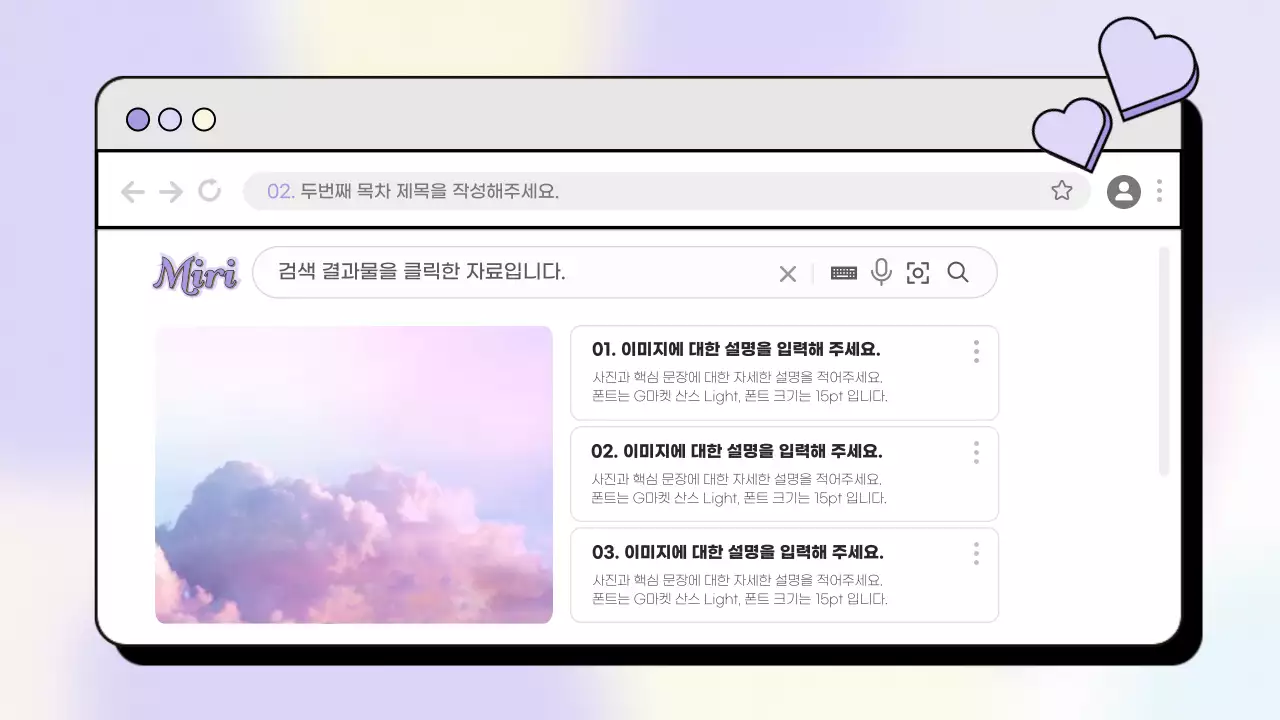The width and height of the screenshot is (1280, 720).
Task: Open the kebab menu on result 02
Action: click(976, 452)
